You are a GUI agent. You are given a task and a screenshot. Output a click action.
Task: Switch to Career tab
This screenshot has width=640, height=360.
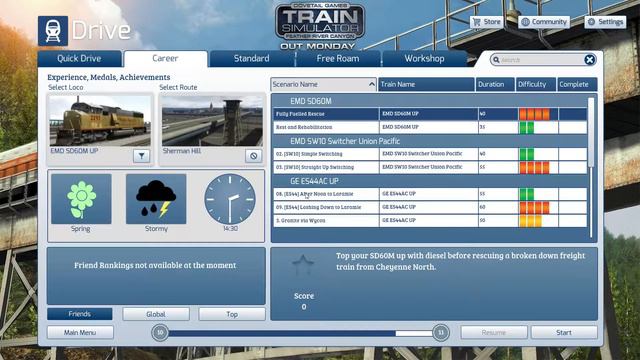165,58
